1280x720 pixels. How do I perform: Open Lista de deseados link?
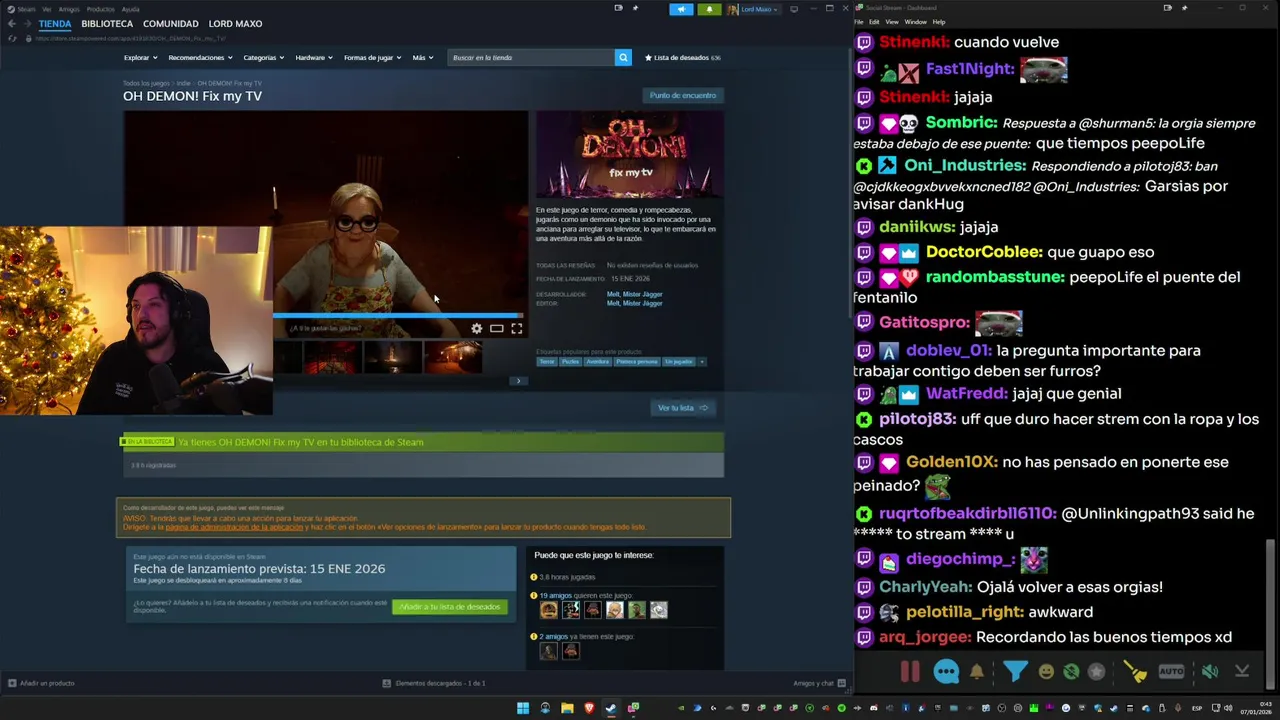682,57
